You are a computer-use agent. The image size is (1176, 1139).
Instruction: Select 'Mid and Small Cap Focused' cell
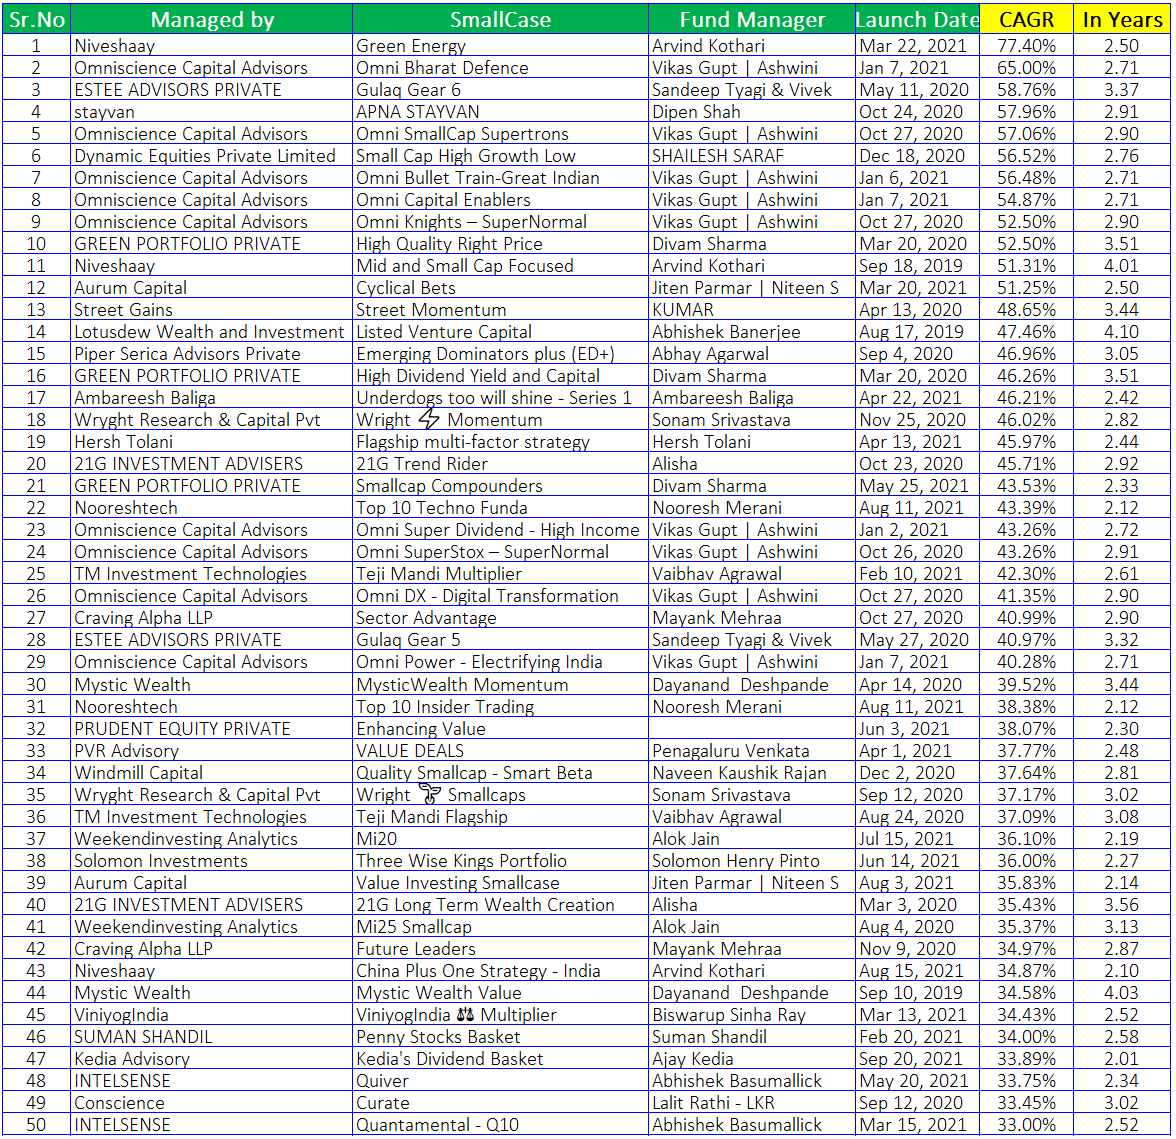[x=500, y=266]
